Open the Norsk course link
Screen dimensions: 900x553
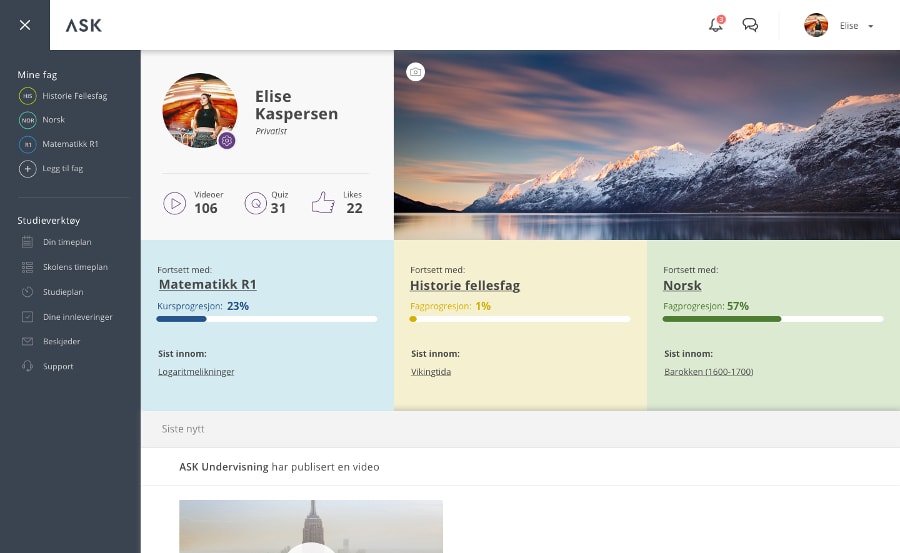click(x=682, y=285)
